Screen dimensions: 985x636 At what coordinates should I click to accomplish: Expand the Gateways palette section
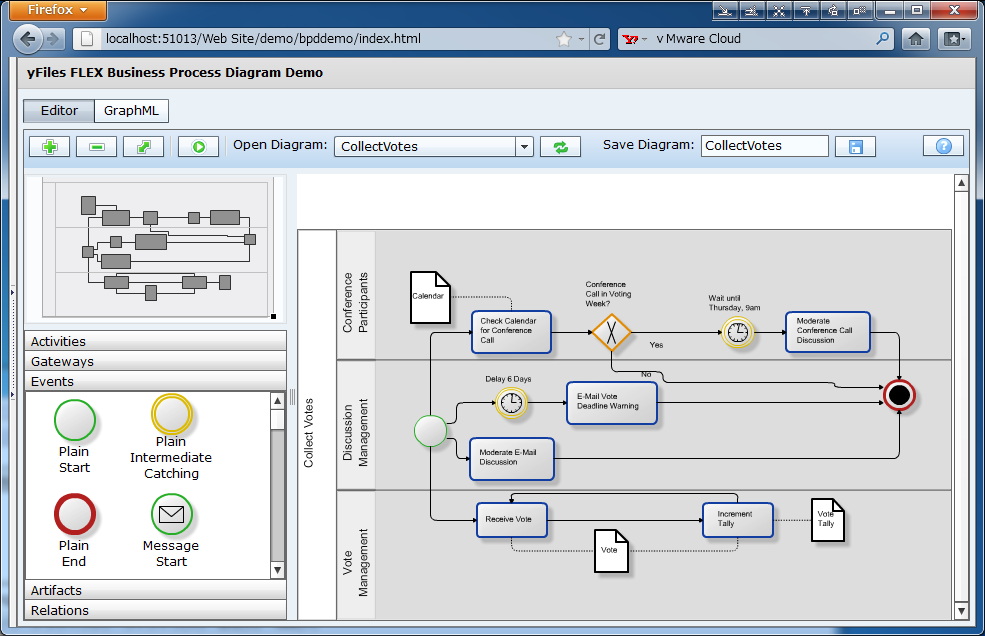point(155,361)
